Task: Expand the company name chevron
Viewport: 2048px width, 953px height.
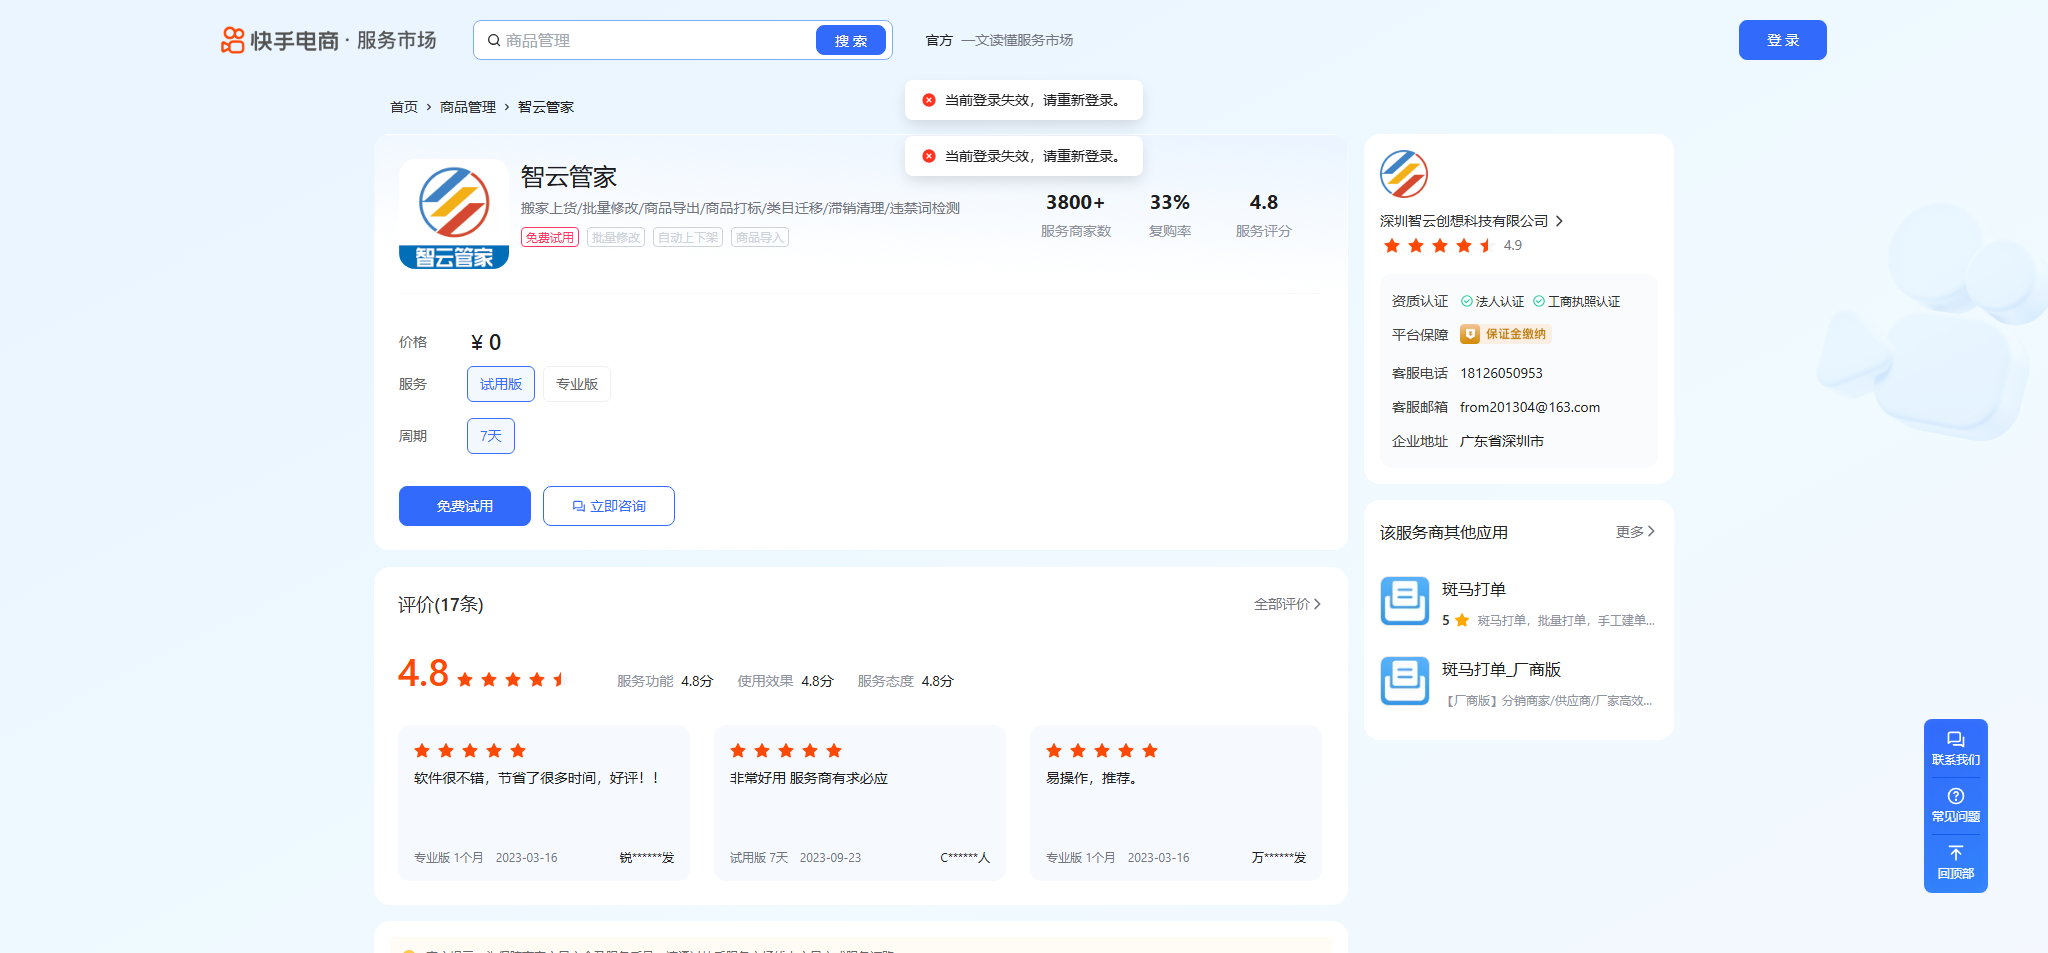Action: tap(1559, 221)
